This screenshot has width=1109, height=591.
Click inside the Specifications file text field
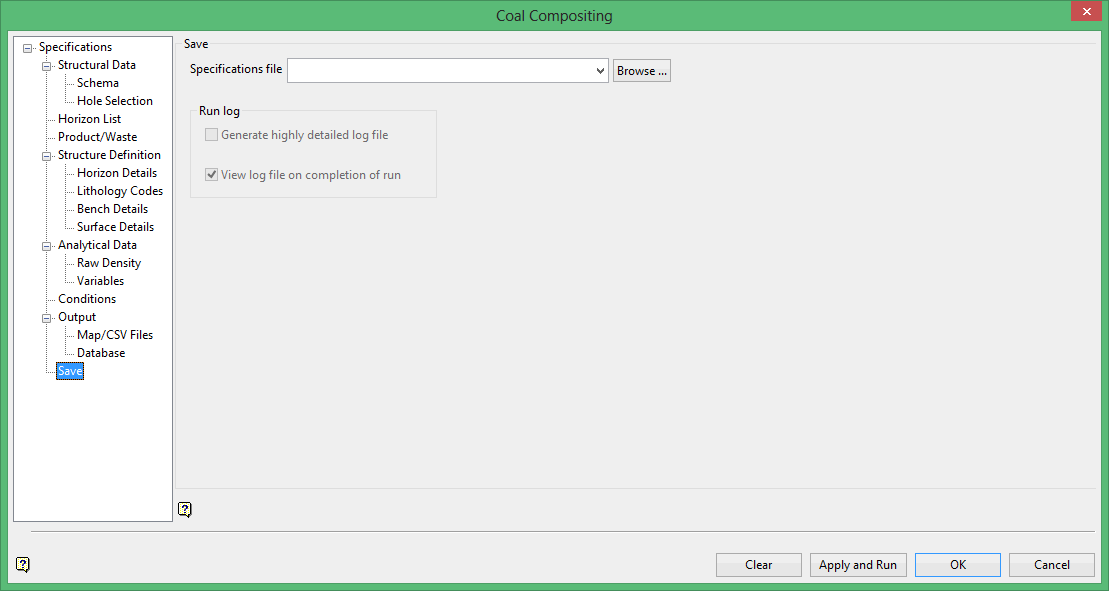[x=440, y=71]
